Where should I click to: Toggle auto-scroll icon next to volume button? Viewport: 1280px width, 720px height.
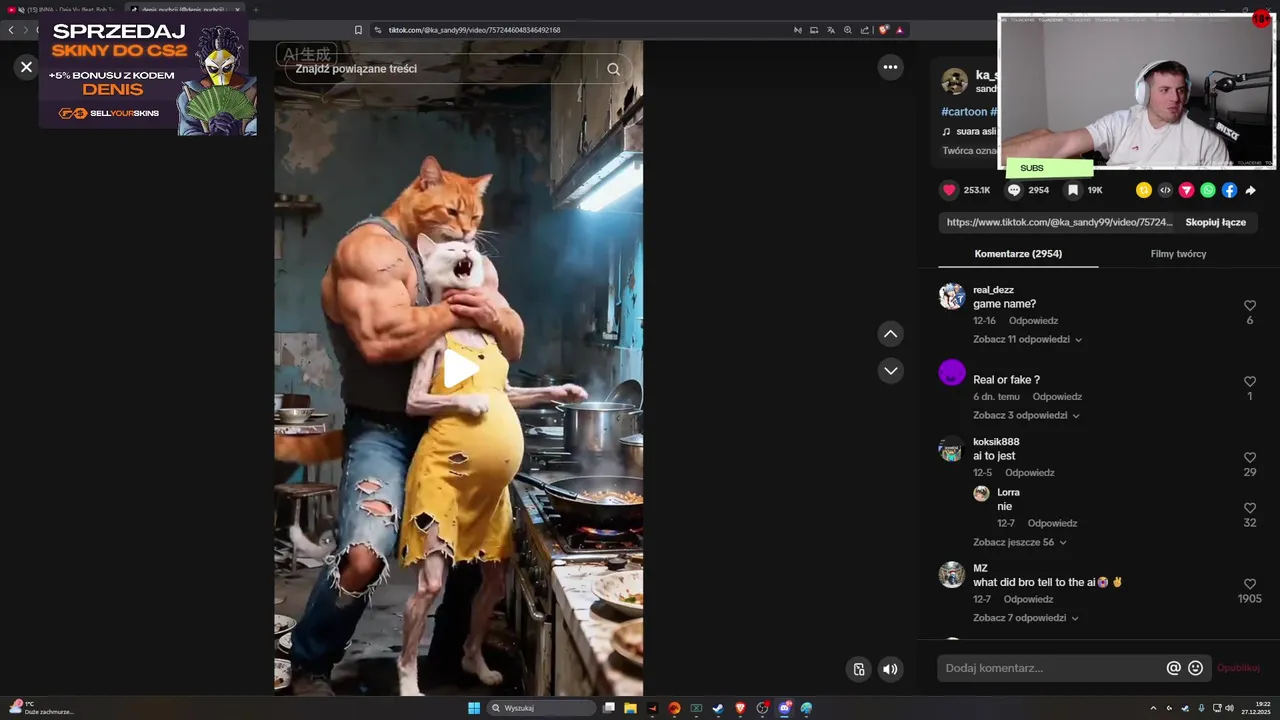[858, 669]
